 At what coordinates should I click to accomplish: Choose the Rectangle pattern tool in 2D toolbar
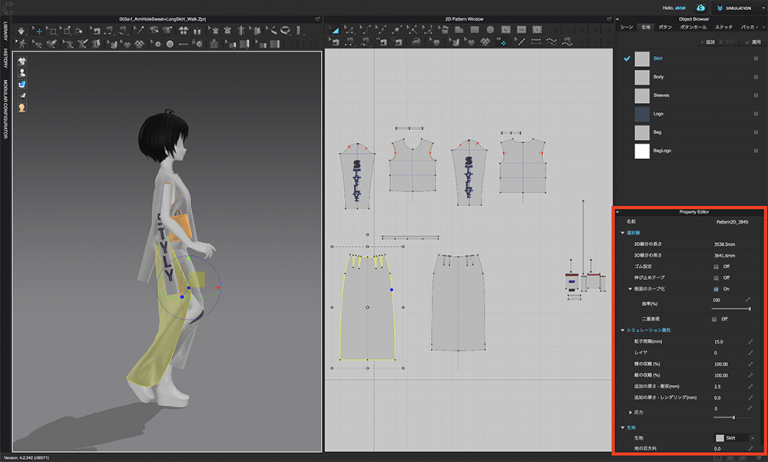(475, 30)
